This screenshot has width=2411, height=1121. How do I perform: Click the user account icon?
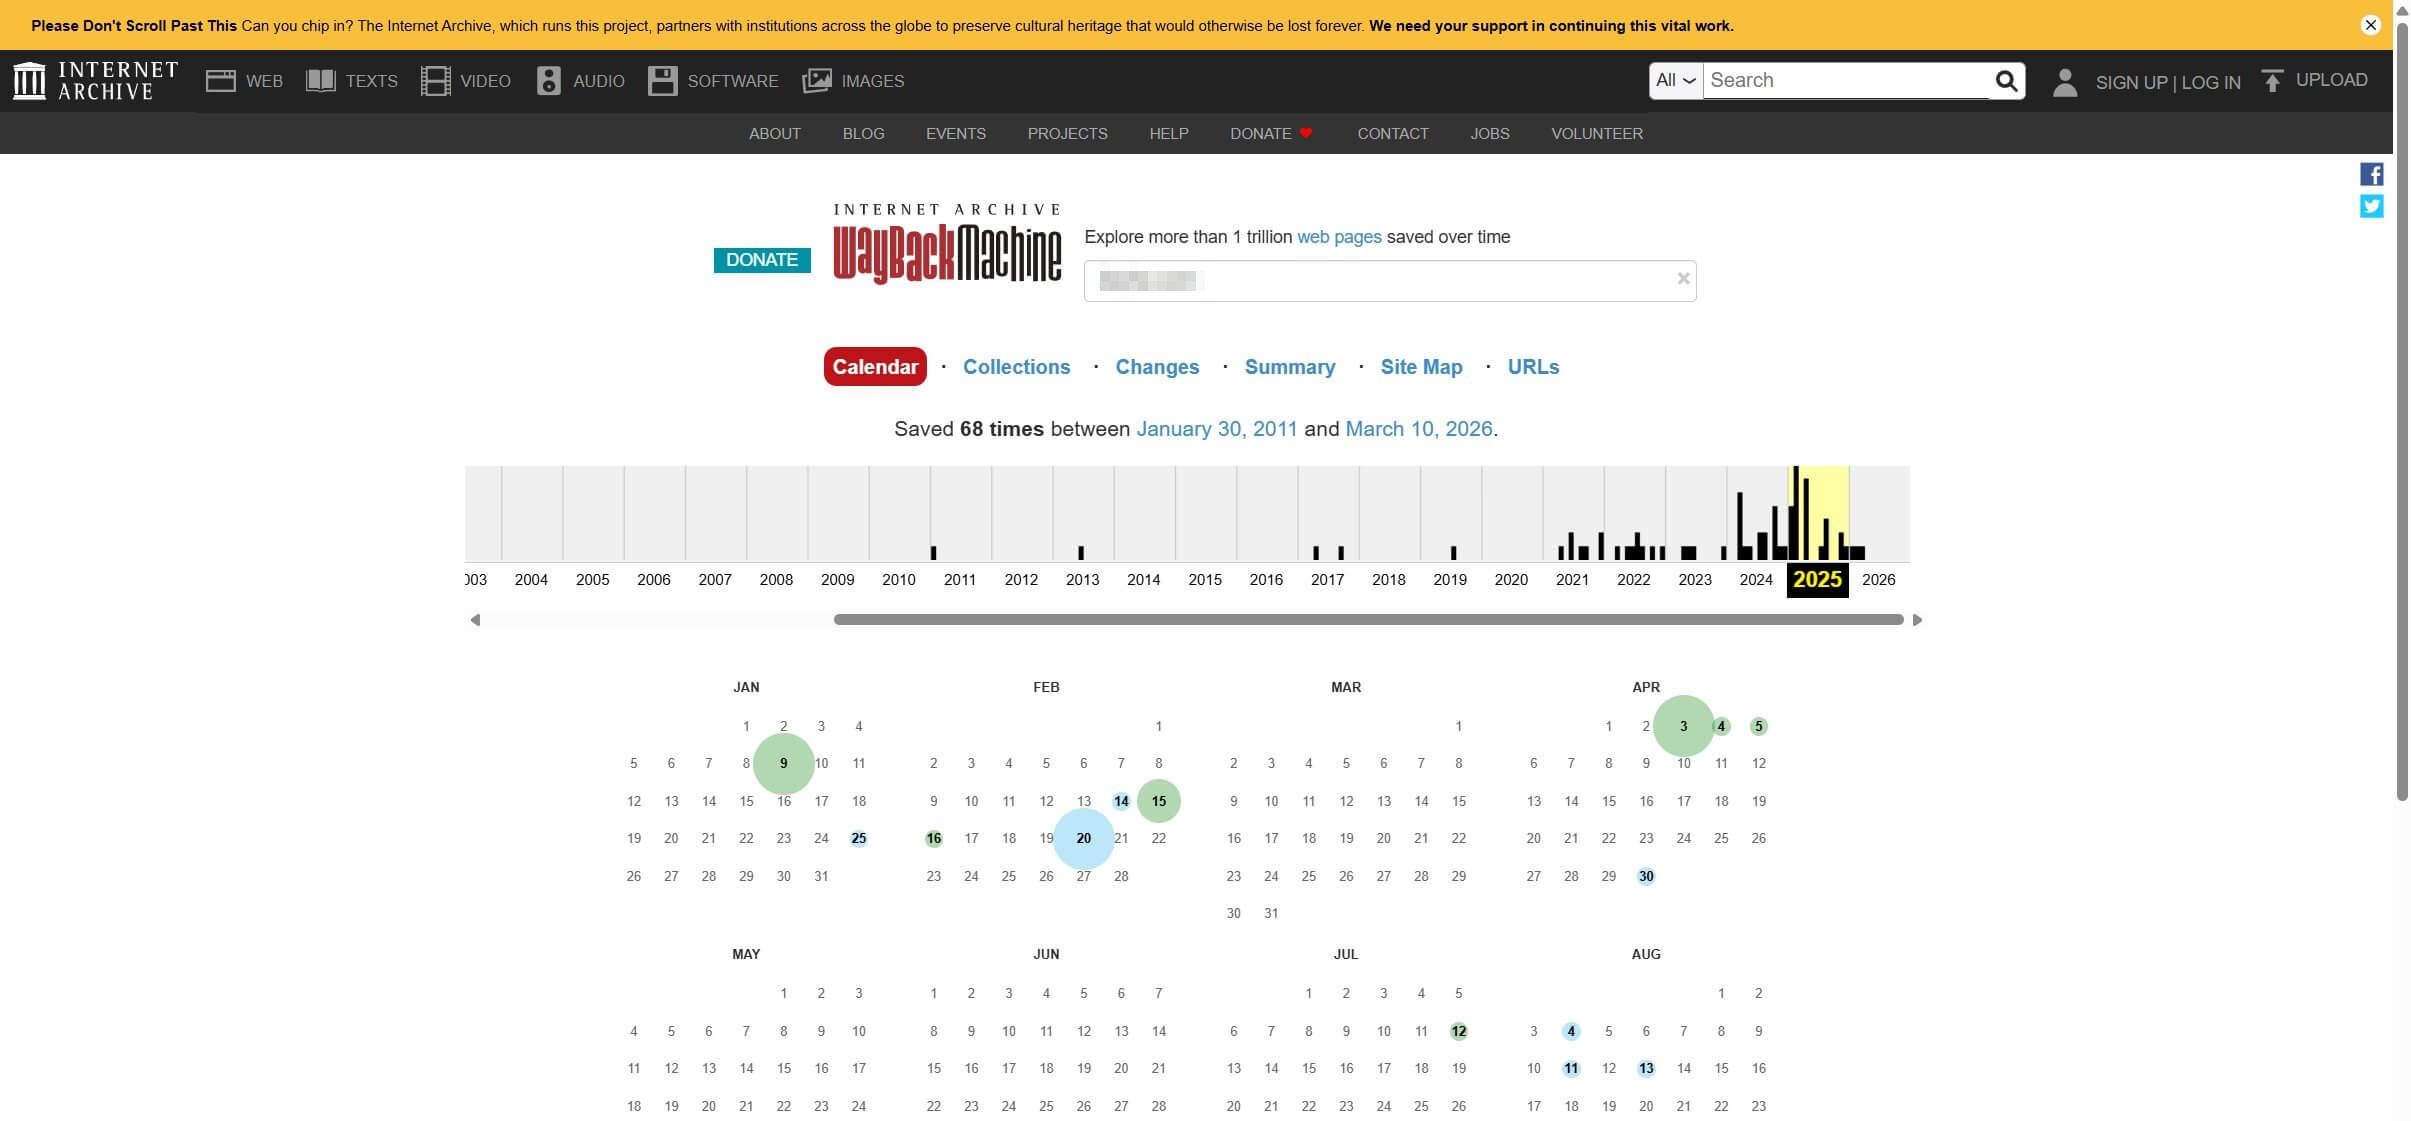tap(2064, 82)
